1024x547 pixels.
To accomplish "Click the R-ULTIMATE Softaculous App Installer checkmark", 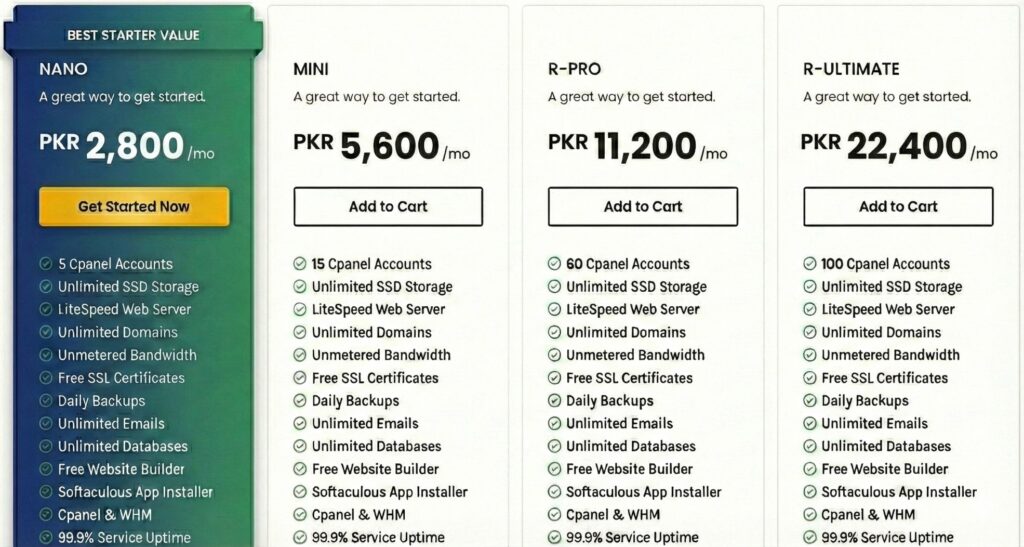I will [x=810, y=492].
